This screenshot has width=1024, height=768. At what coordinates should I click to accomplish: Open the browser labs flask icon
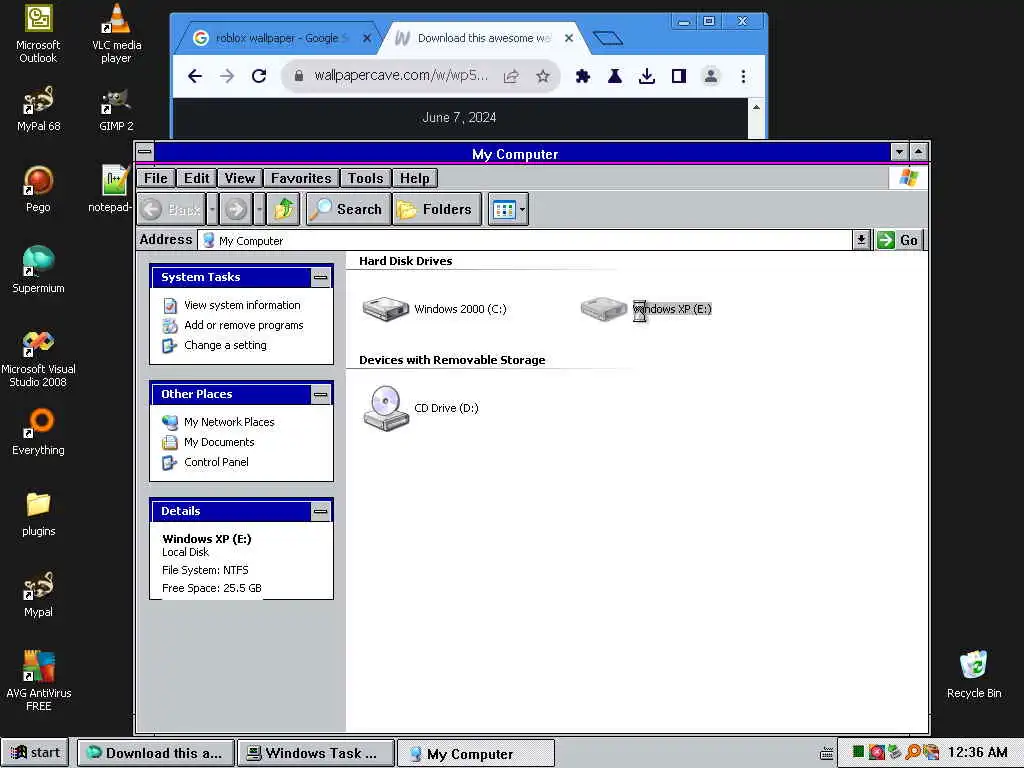[x=615, y=76]
